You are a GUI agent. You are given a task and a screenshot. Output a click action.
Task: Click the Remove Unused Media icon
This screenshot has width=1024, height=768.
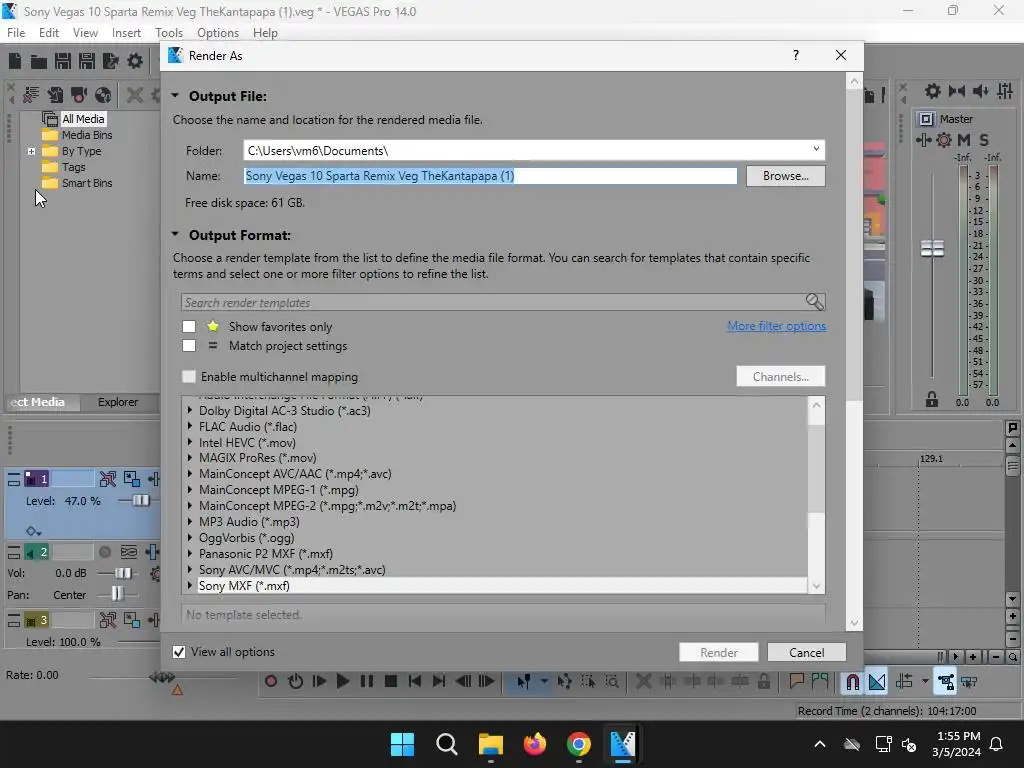tap(31, 95)
